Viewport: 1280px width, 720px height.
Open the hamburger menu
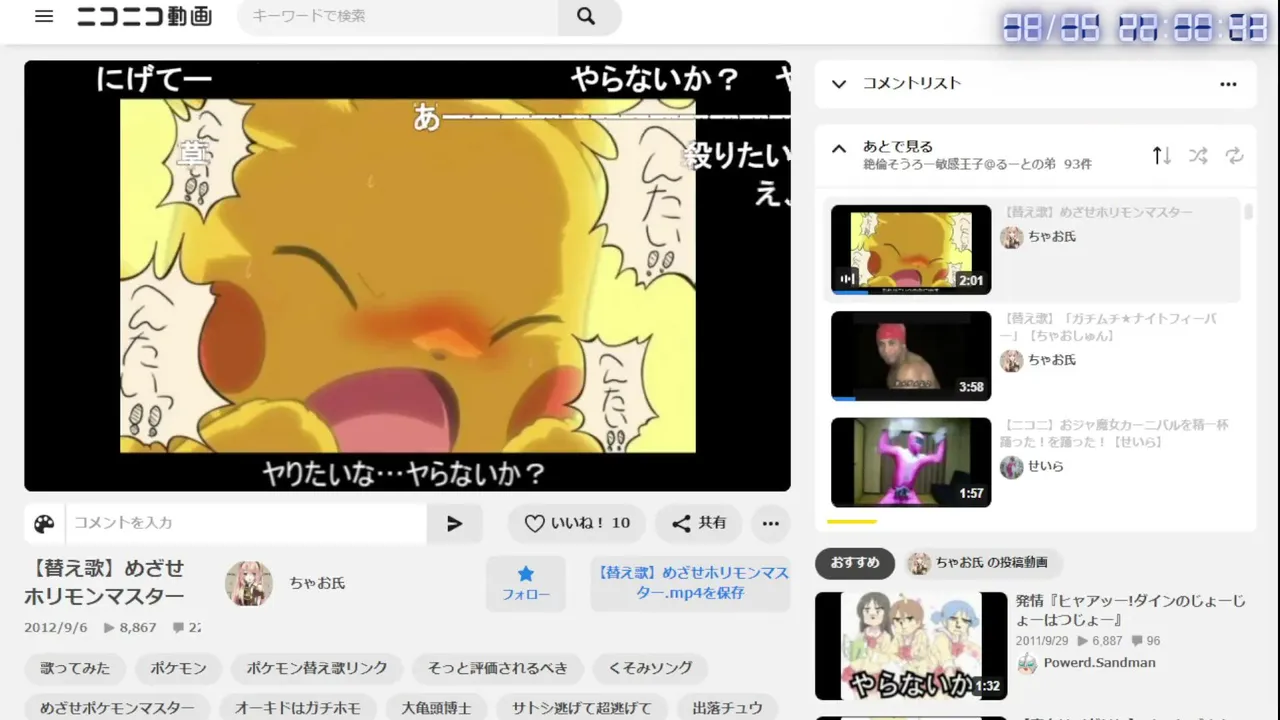point(44,16)
